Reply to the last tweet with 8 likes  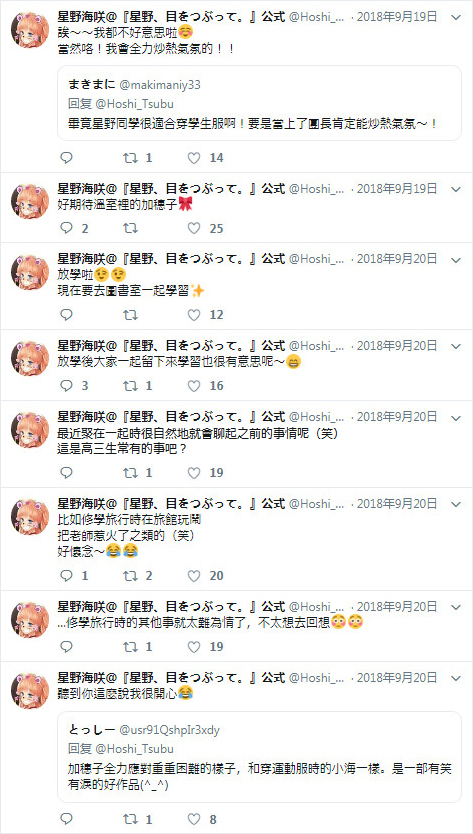(x=67, y=820)
